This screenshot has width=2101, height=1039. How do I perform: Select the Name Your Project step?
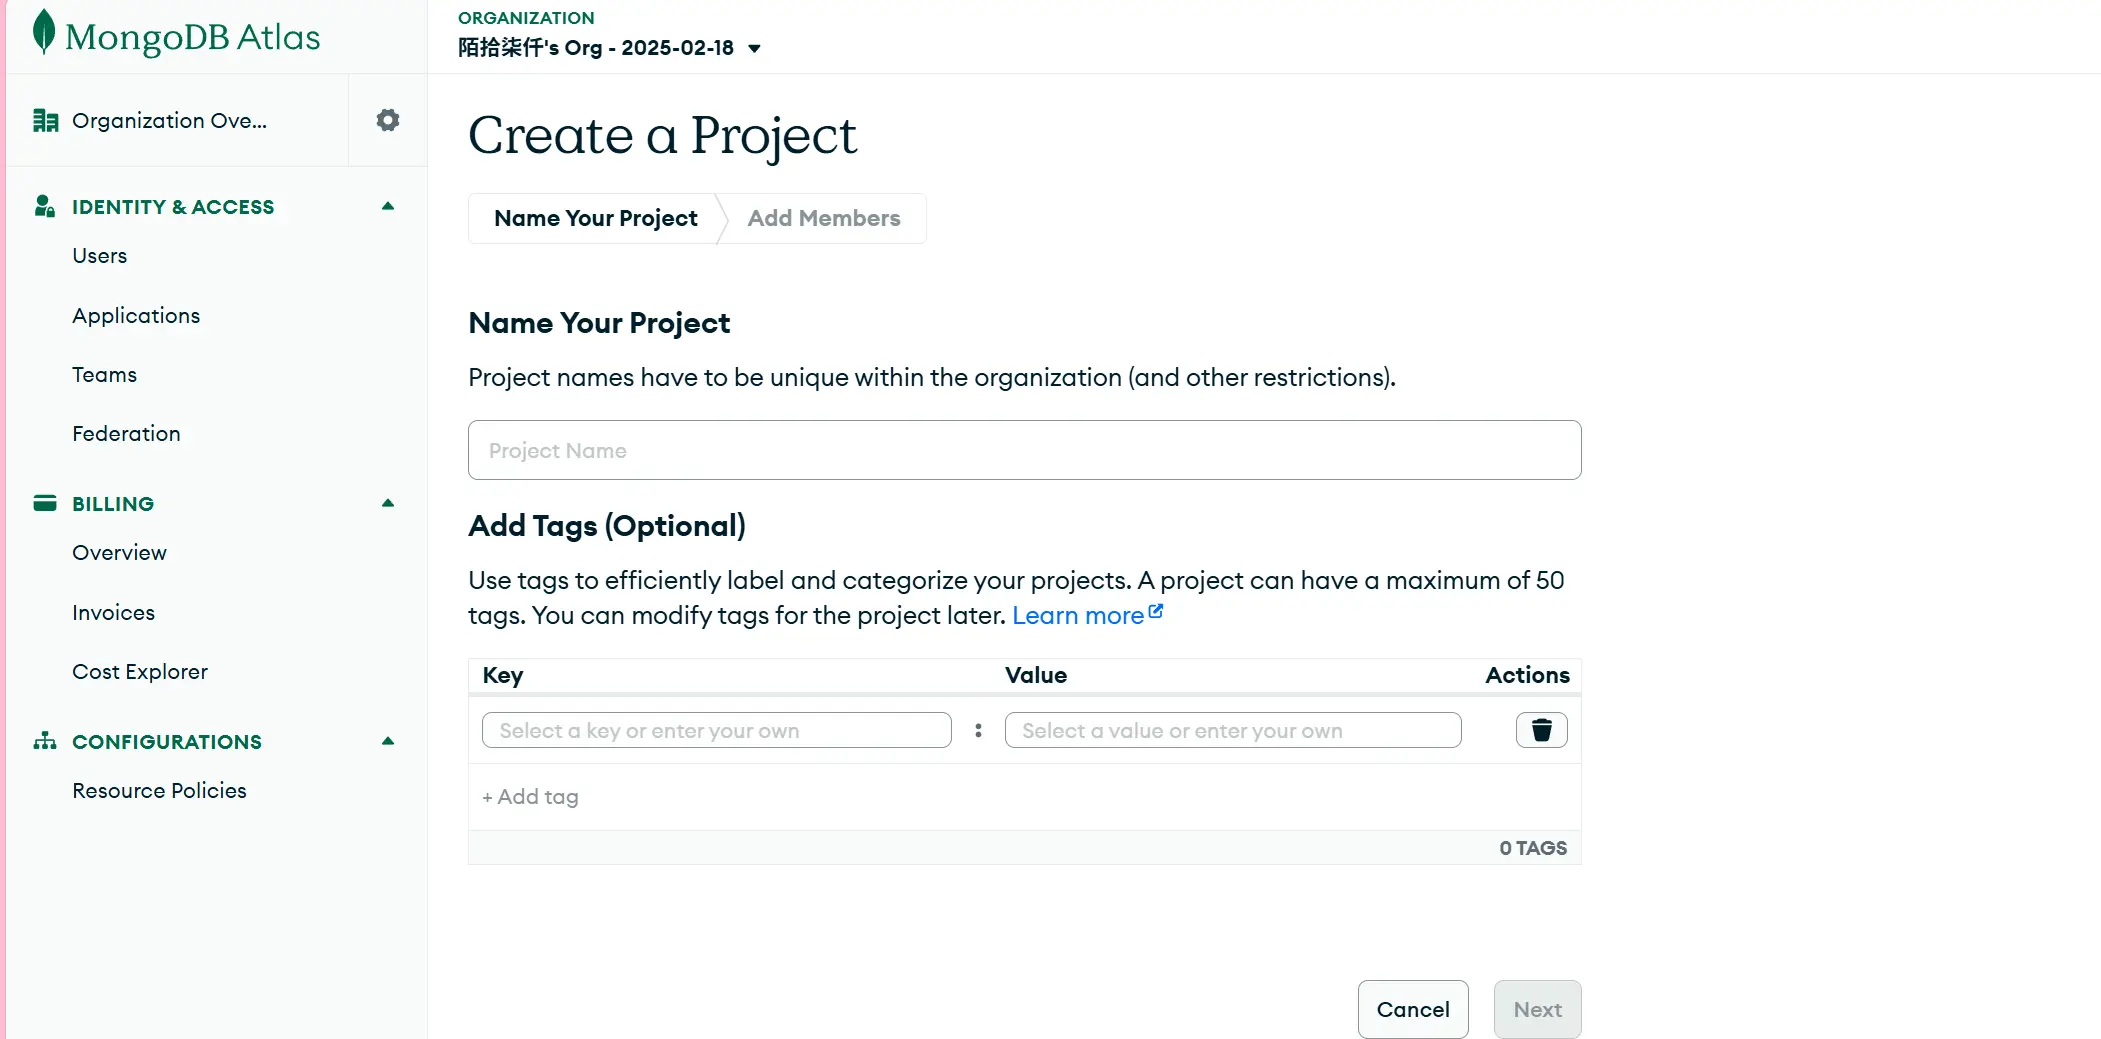(x=595, y=218)
